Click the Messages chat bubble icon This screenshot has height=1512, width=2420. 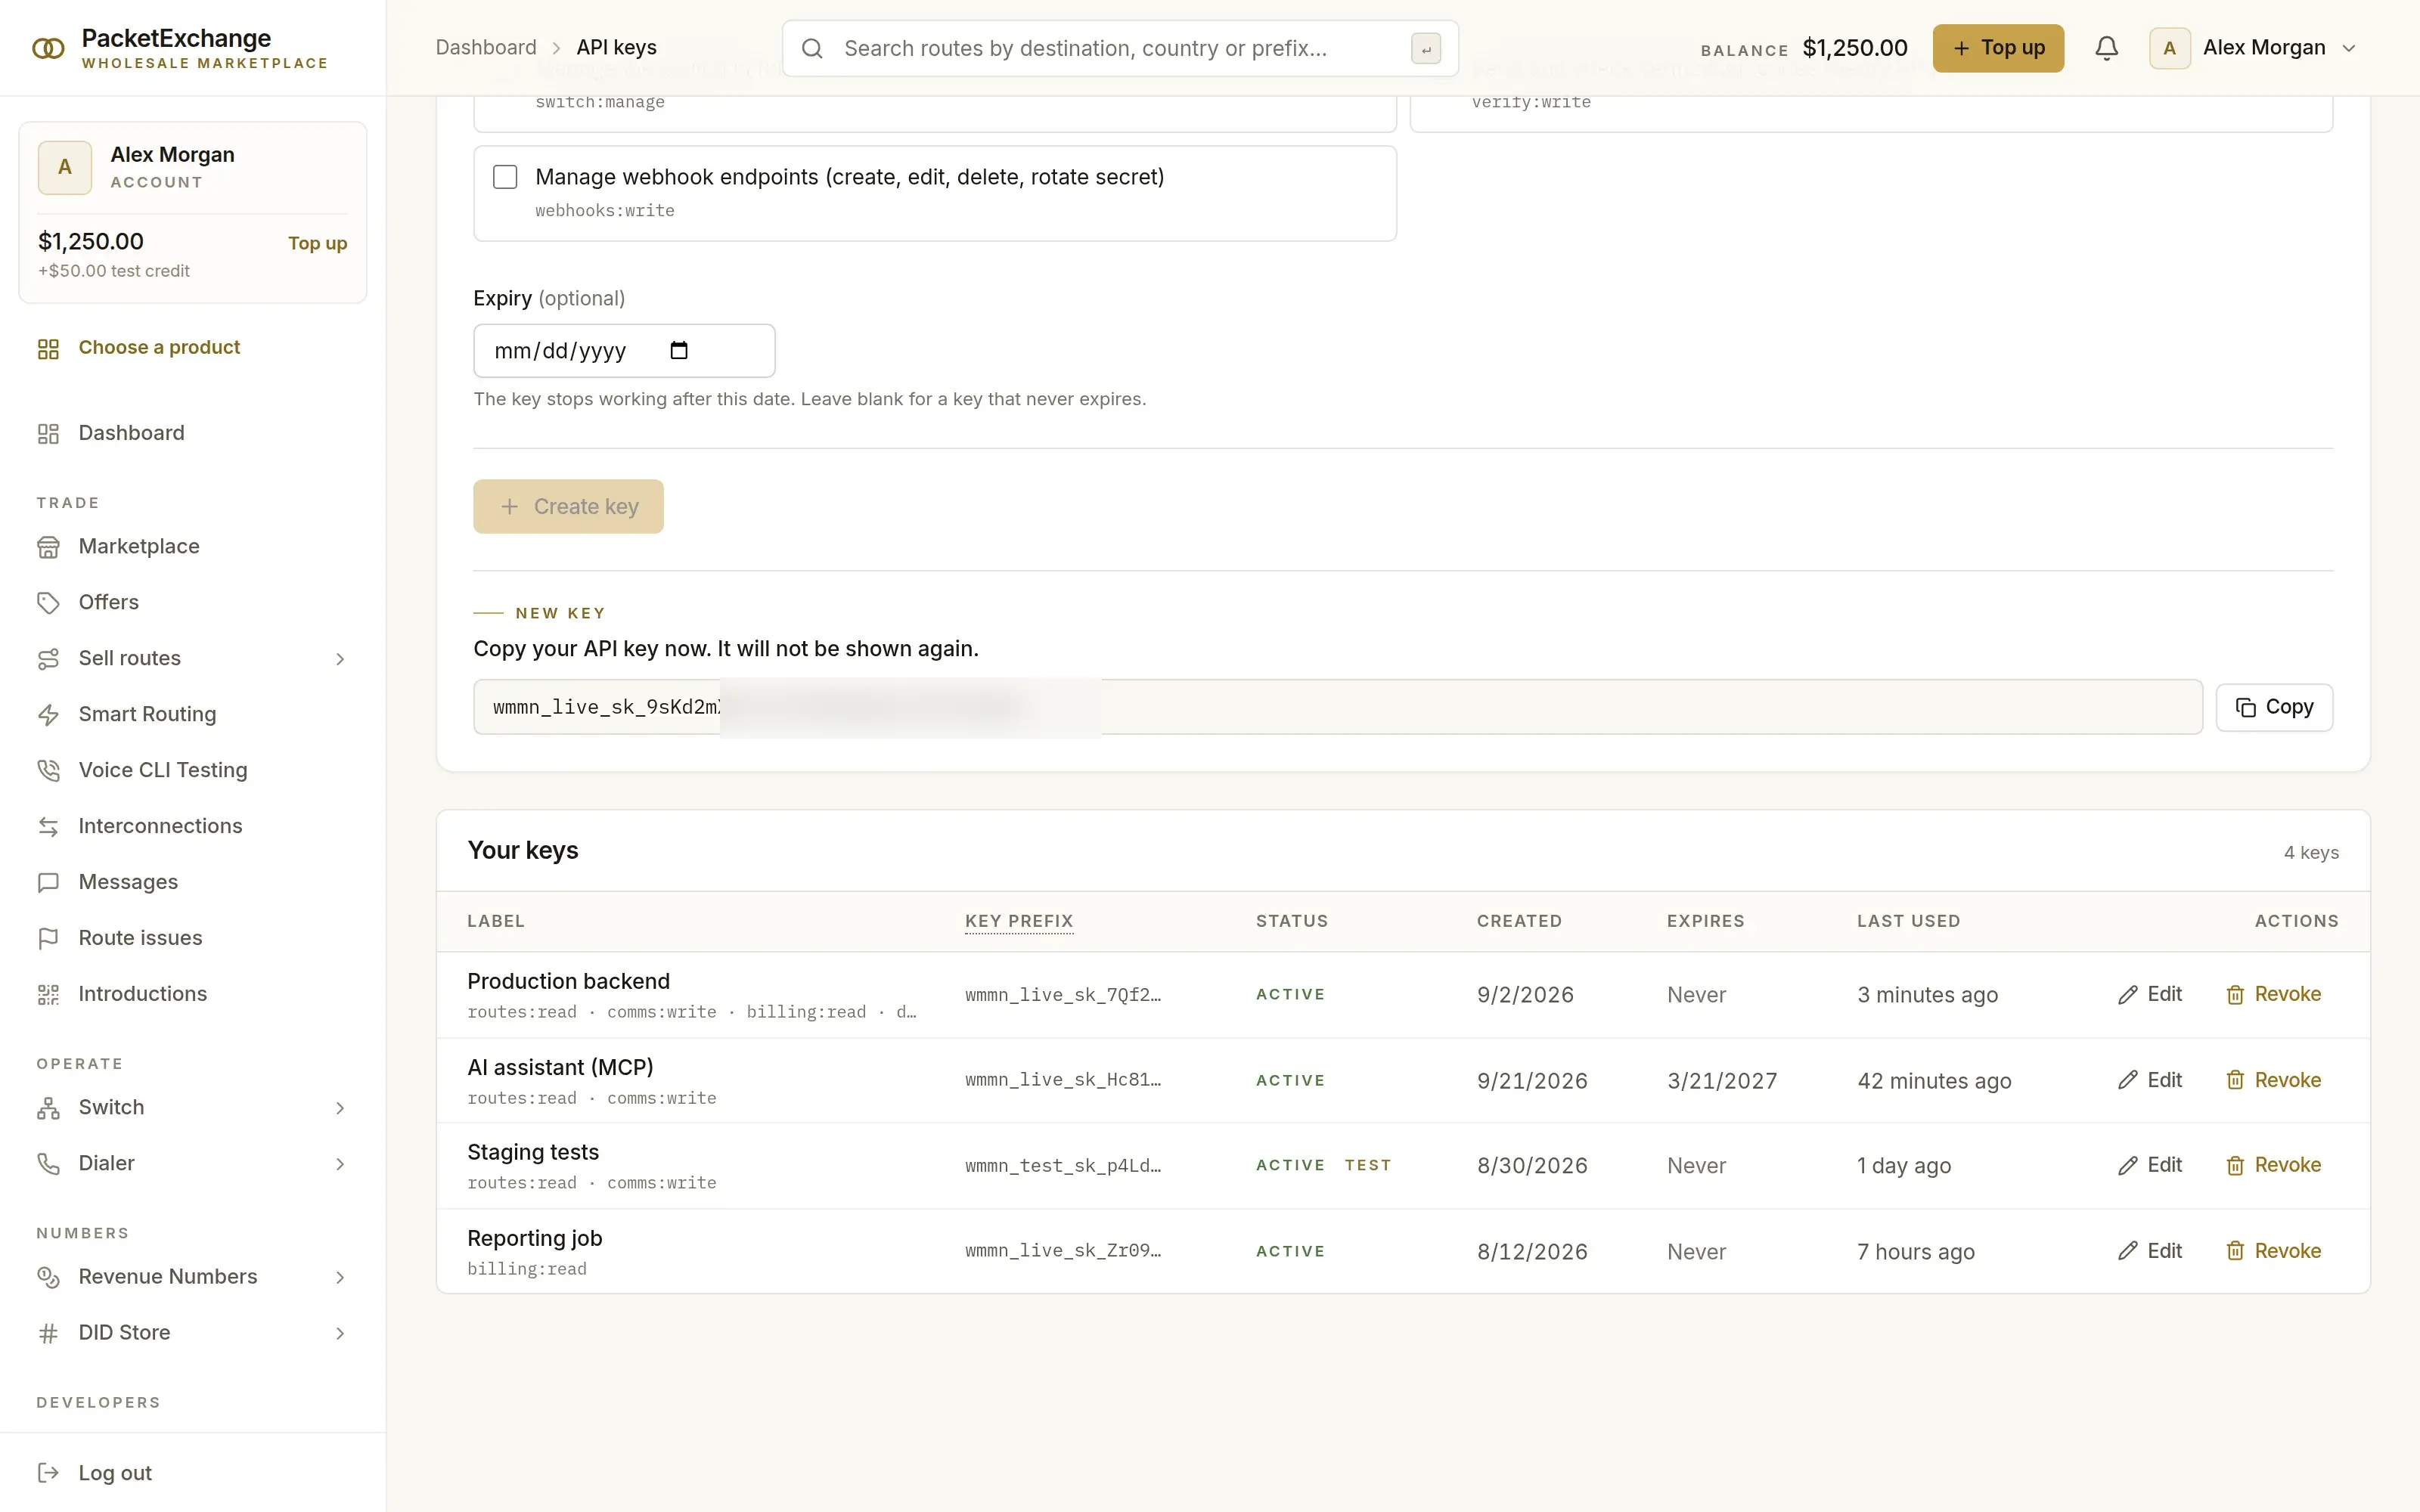pos(48,883)
